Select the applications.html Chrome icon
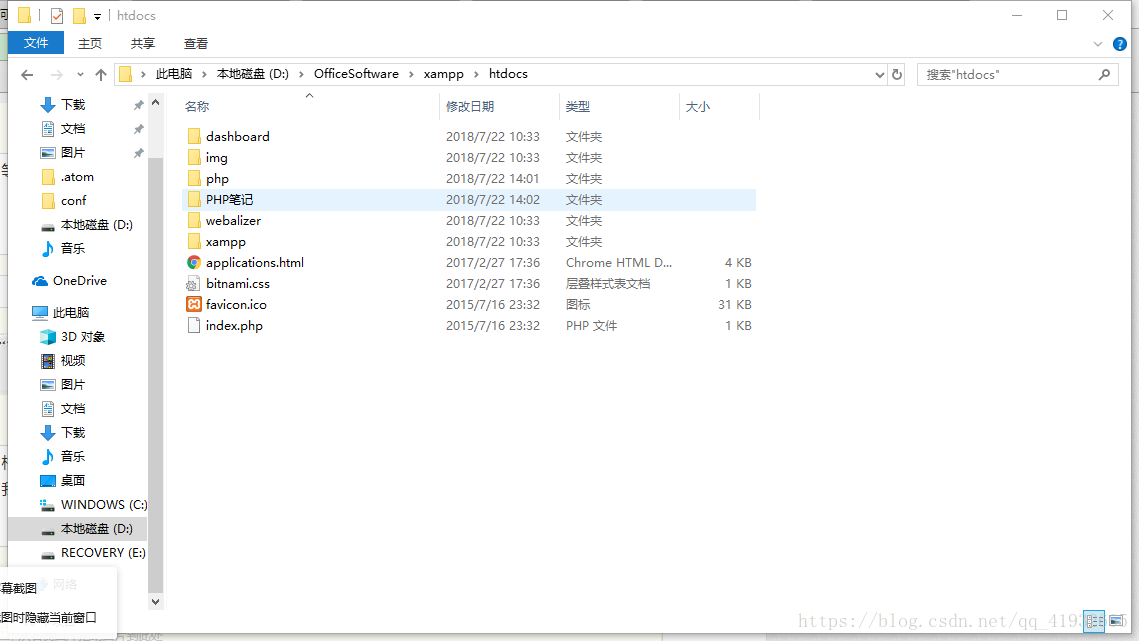 tap(194, 262)
